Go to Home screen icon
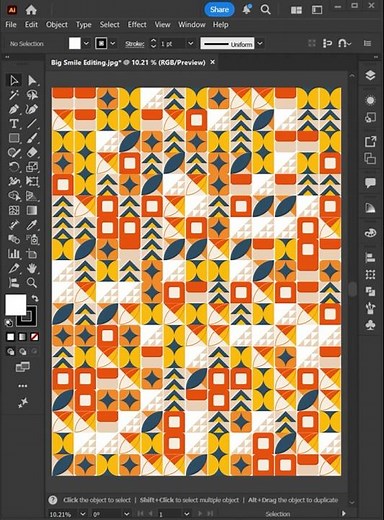The image size is (384, 520). tap(31, 10)
